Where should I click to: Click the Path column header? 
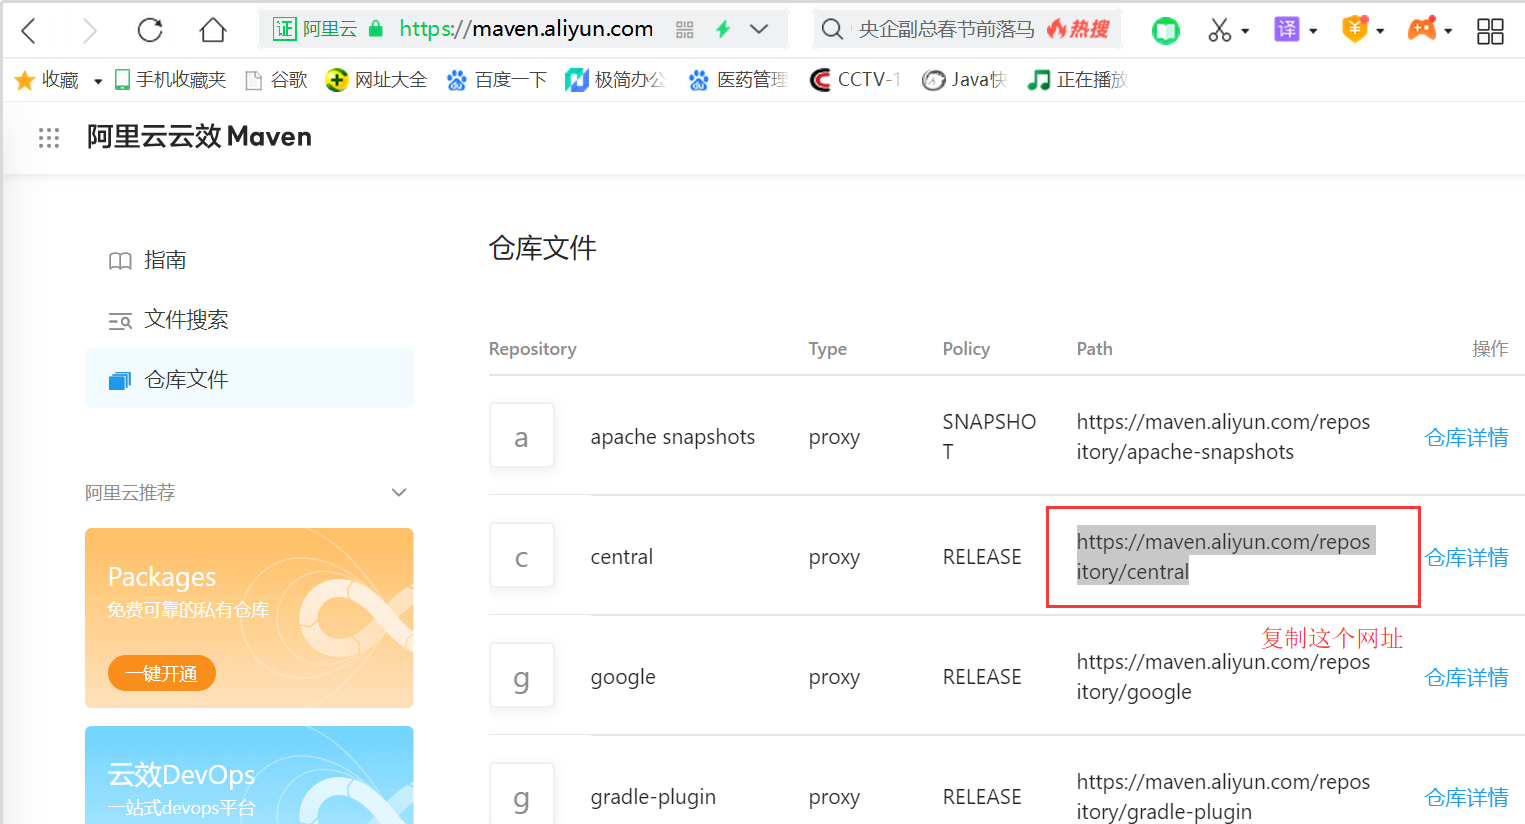coord(1094,349)
